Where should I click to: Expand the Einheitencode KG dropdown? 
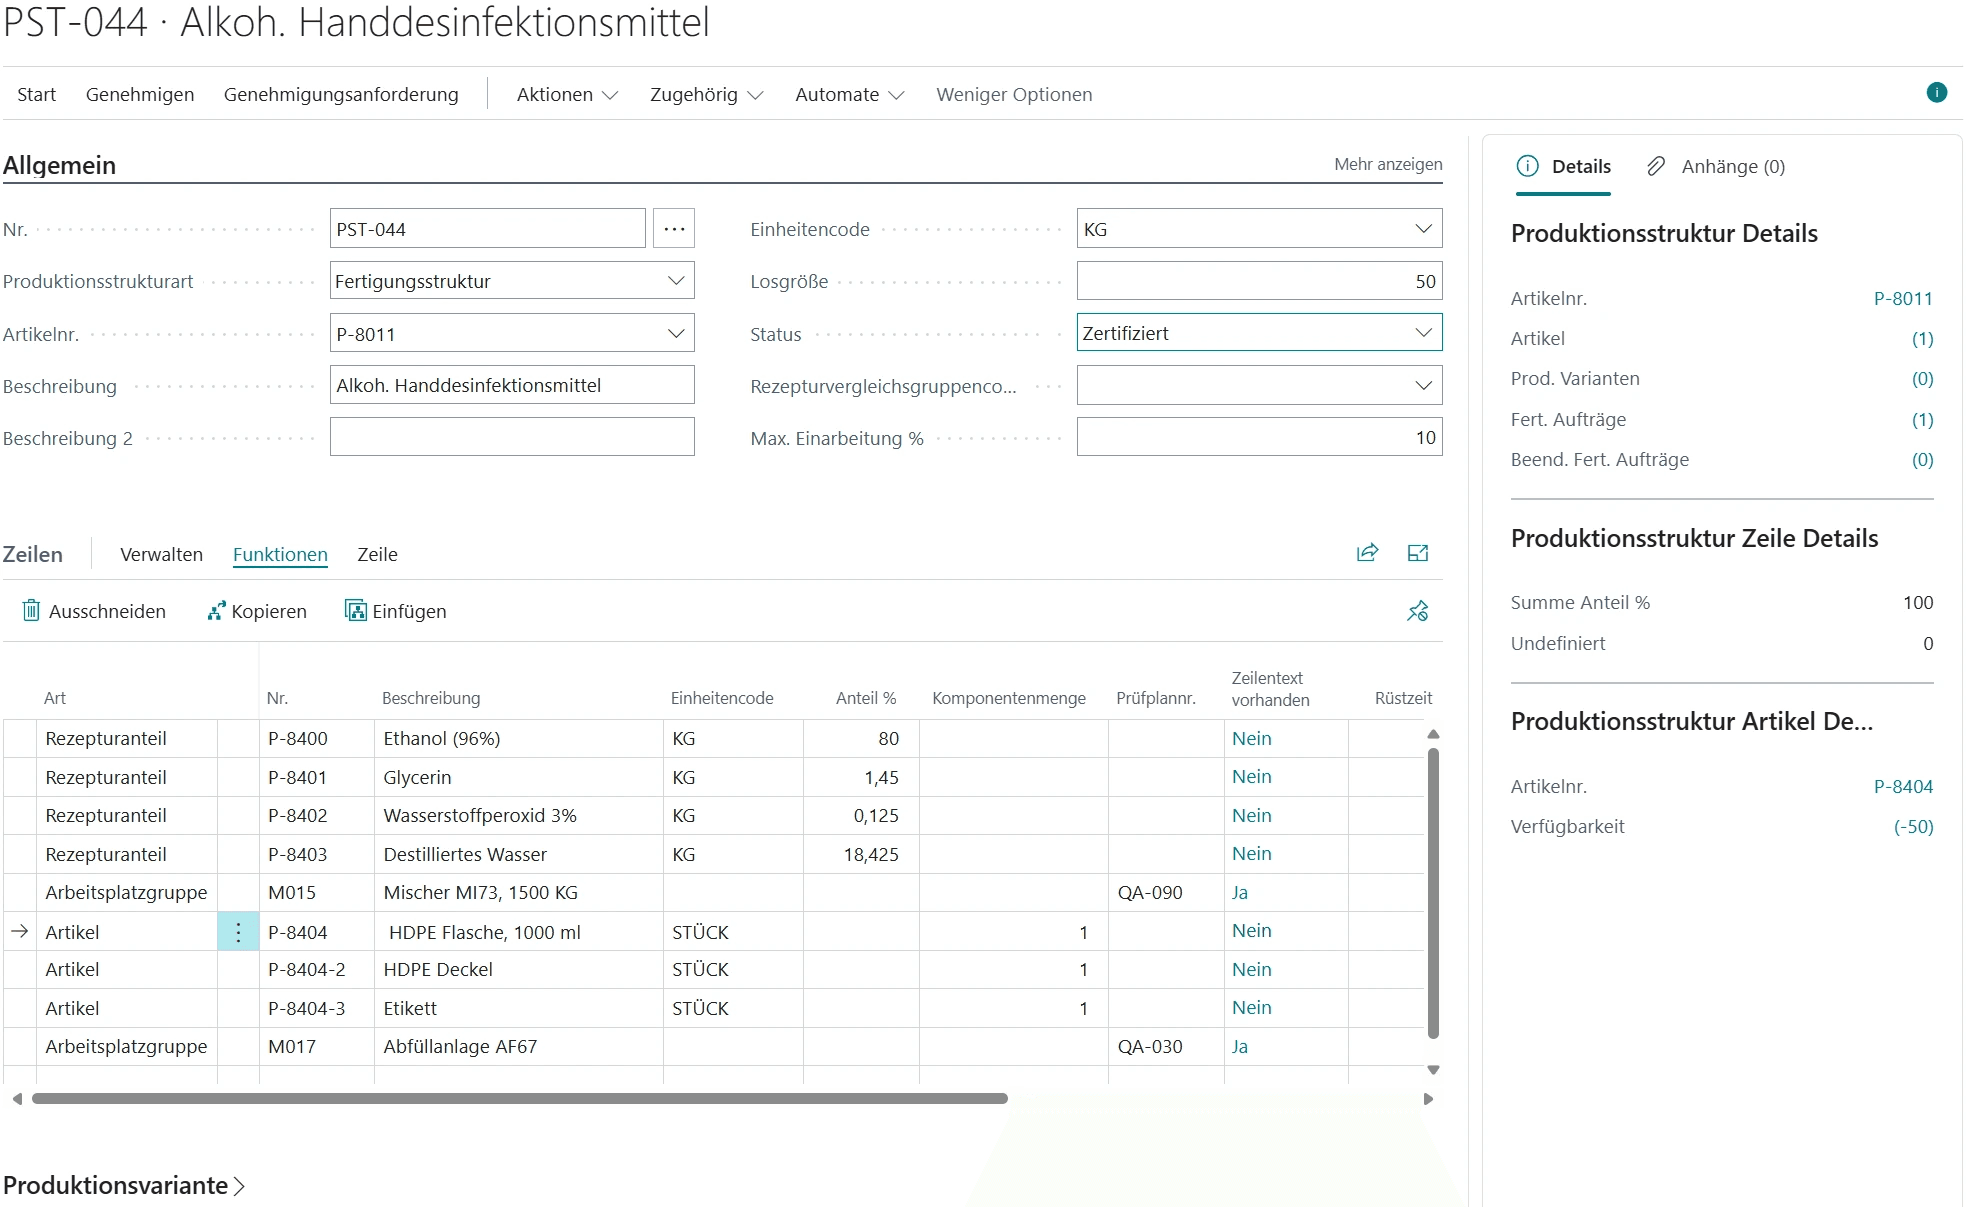tap(1259, 229)
